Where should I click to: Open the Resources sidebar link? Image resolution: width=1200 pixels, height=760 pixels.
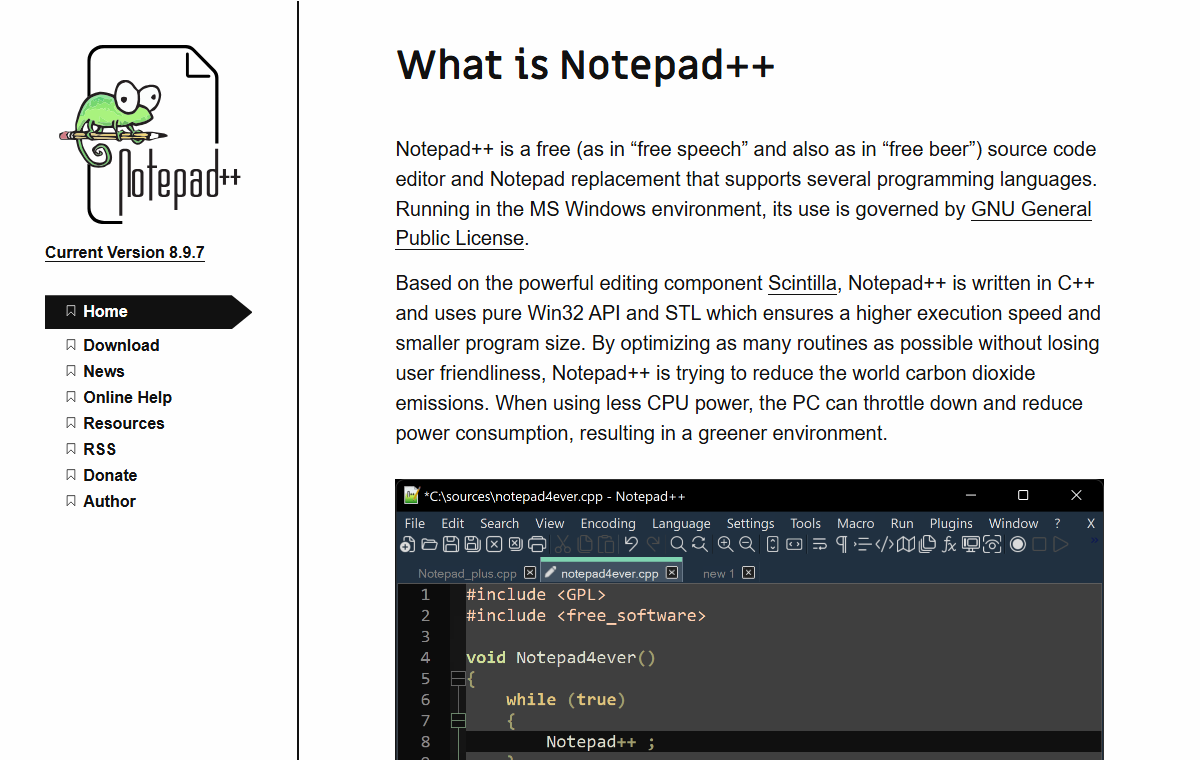point(124,423)
